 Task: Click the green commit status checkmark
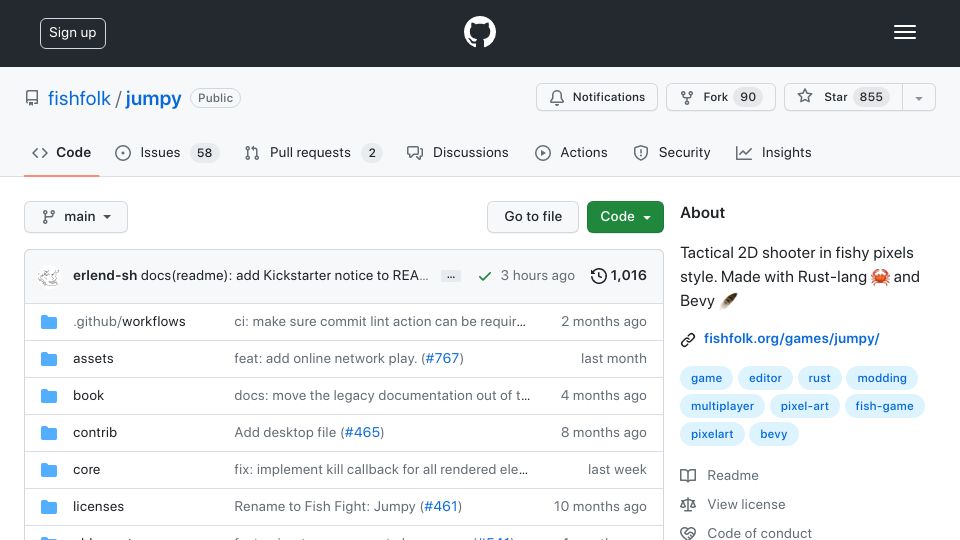485,276
